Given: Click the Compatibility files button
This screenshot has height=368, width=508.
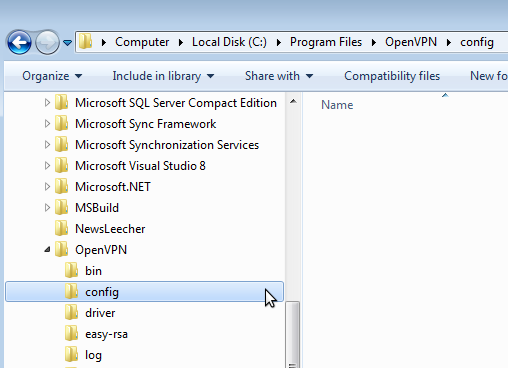Looking at the screenshot, I should [x=392, y=76].
